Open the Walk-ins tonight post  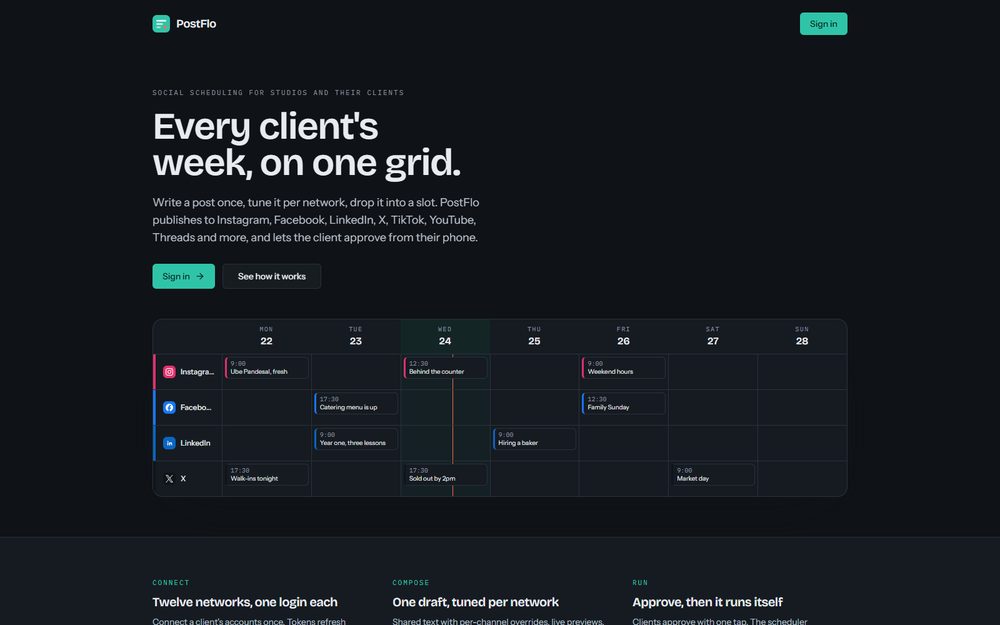pyautogui.click(x=267, y=475)
